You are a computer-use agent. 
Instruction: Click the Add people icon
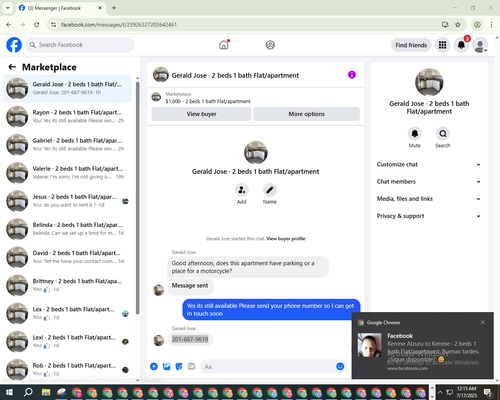click(x=241, y=190)
